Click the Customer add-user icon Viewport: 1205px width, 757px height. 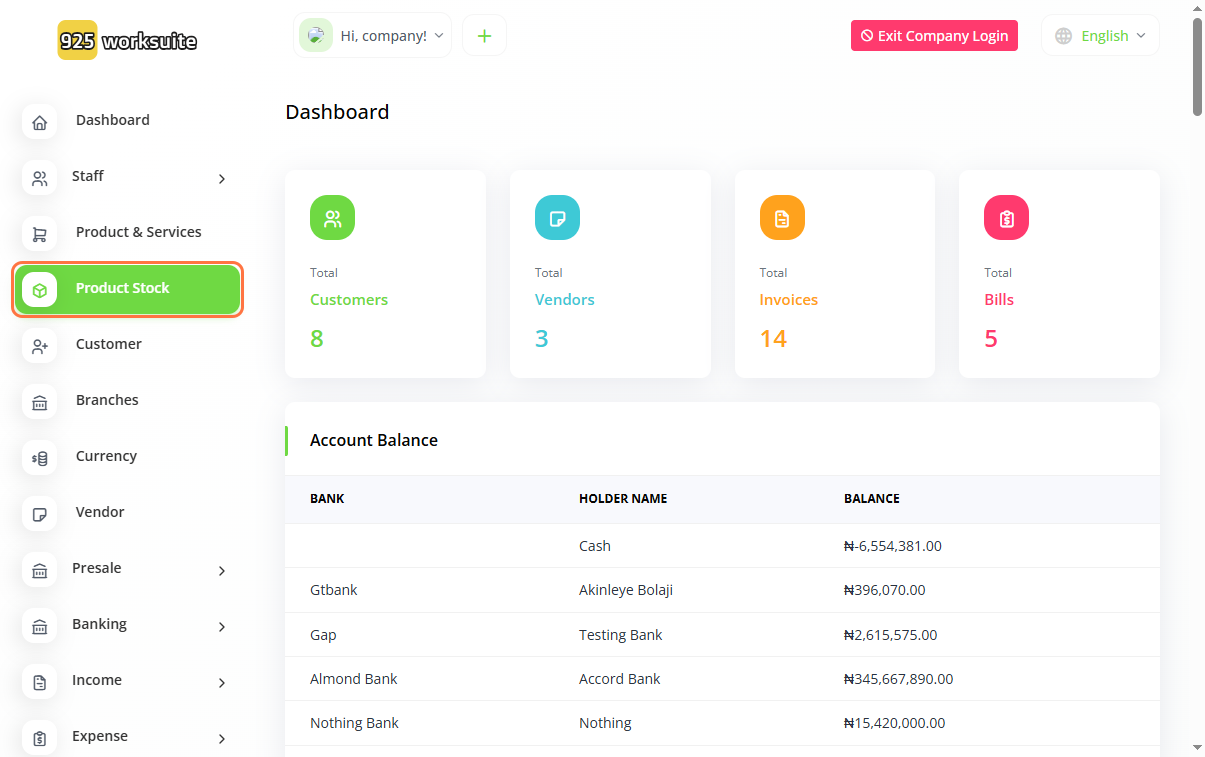(x=39, y=347)
